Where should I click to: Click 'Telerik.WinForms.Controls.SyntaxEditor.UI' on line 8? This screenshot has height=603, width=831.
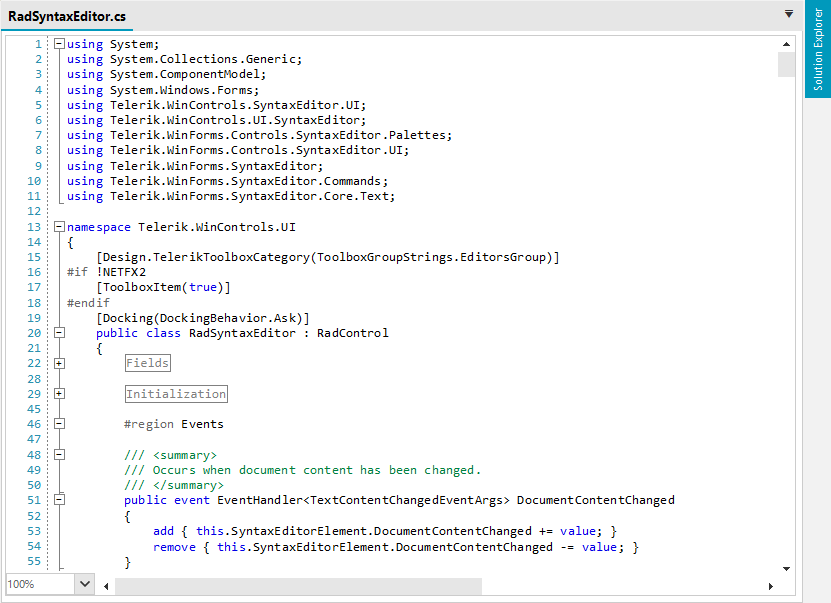(257, 150)
